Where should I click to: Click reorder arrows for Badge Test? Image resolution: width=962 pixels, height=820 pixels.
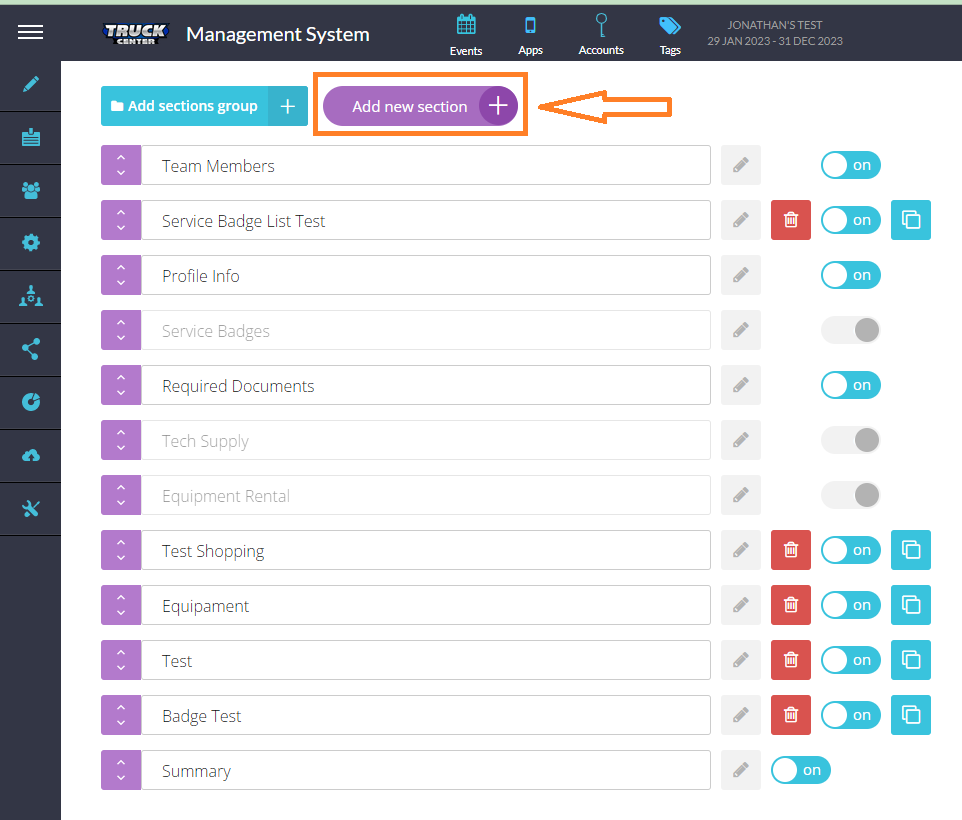[121, 715]
